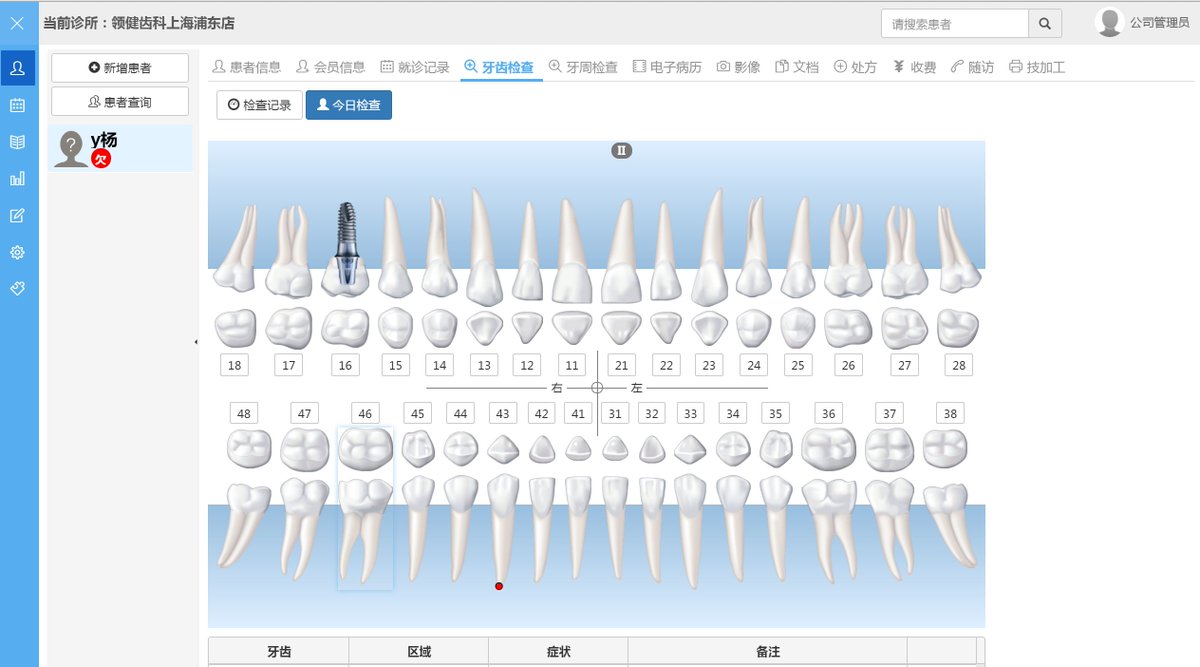Click the upper tooth 11 side view
The width and height of the screenshot is (1200, 667).
pyautogui.click(x=572, y=250)
